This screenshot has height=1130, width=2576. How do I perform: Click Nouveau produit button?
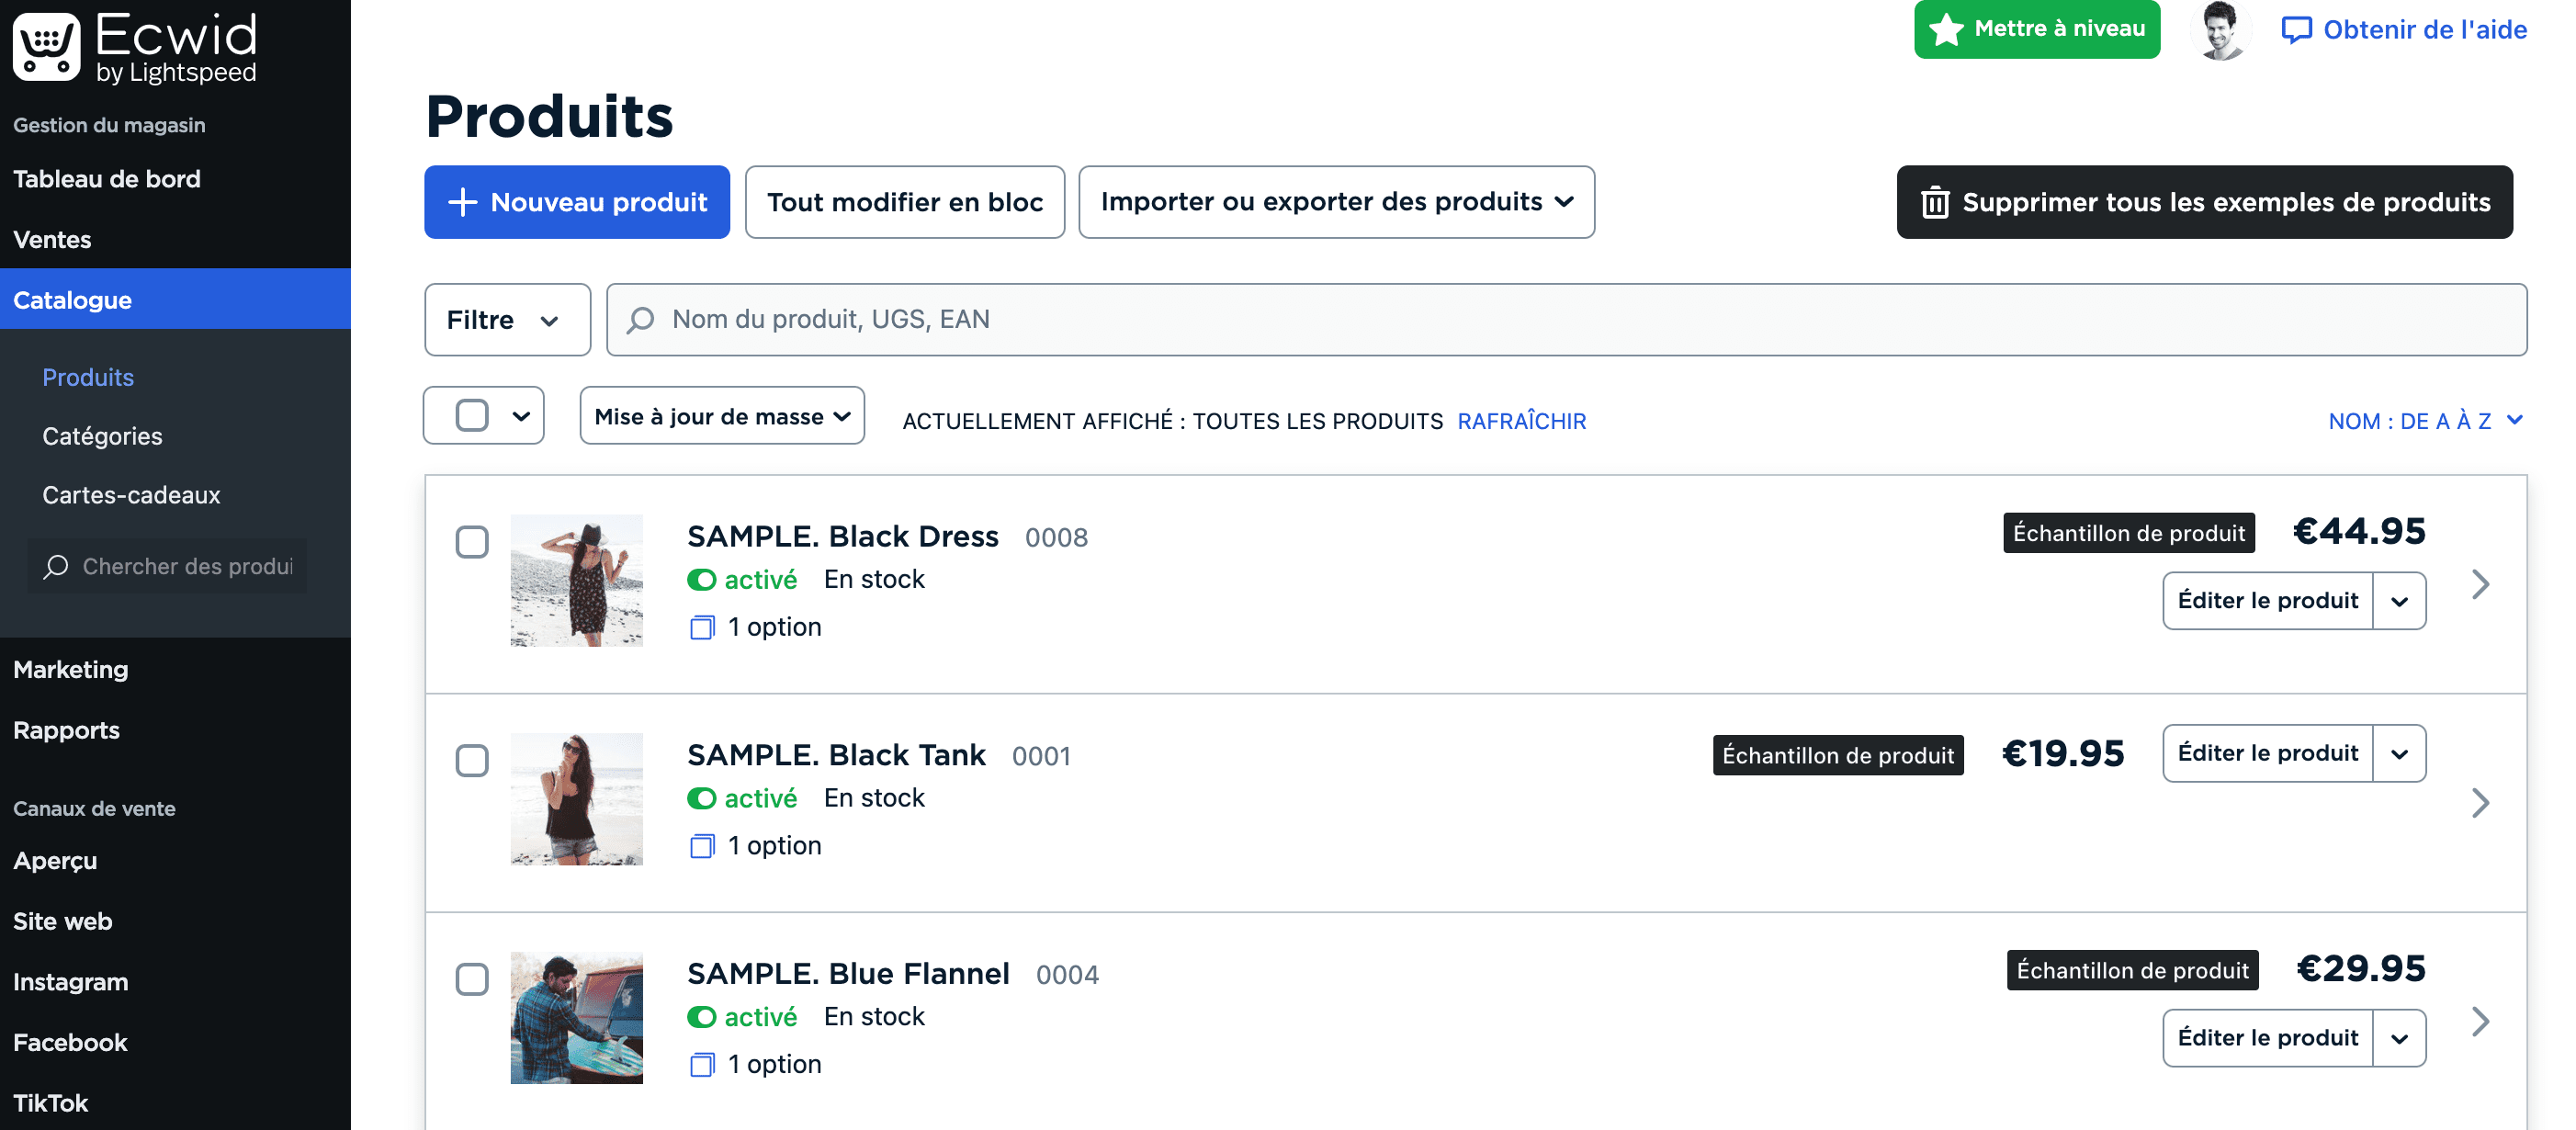click(577, 202)
